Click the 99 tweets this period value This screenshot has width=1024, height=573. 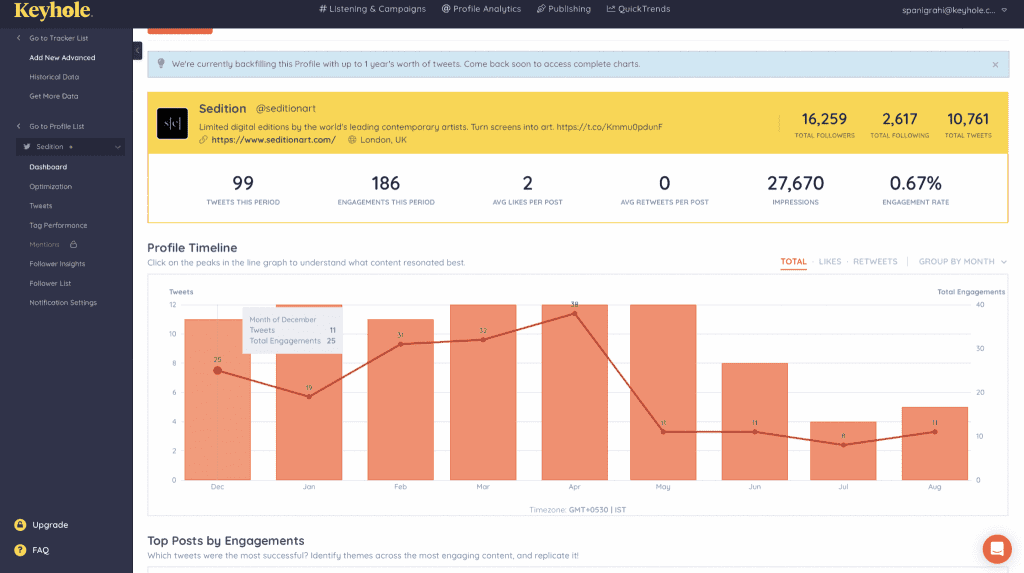pos(243,184)
